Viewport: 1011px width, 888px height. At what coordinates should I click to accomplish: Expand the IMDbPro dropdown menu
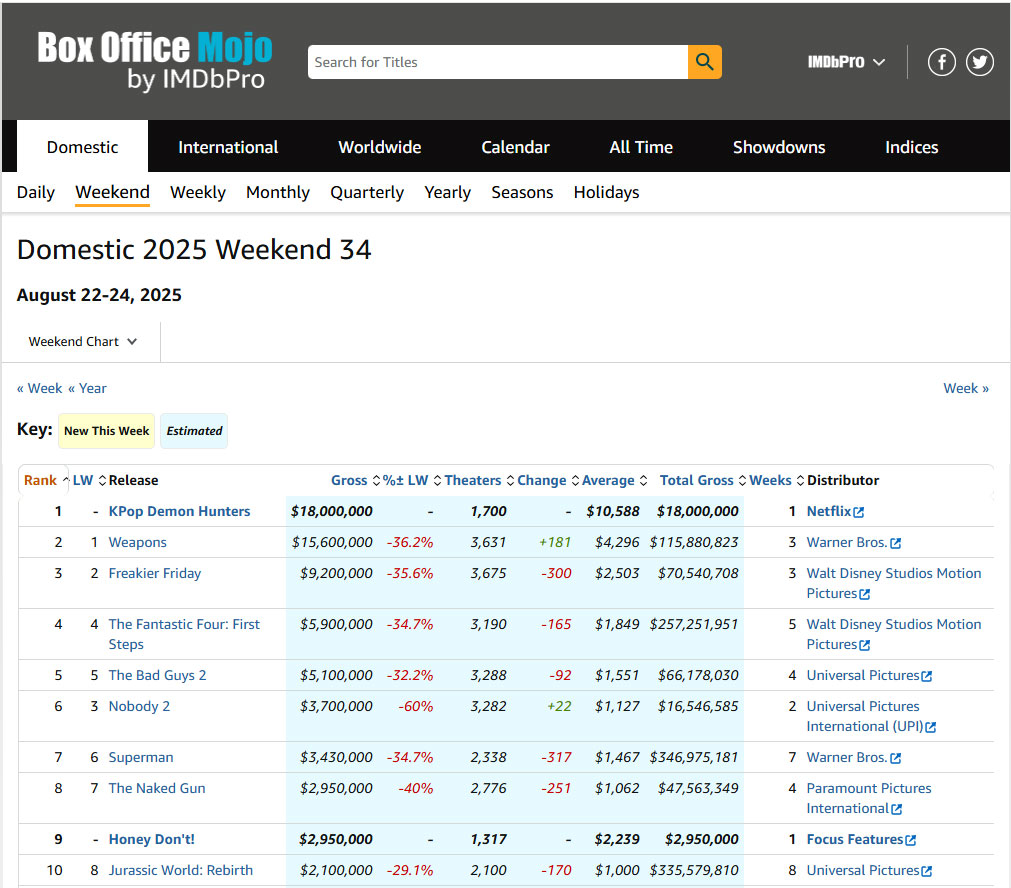tap(846, 62)
